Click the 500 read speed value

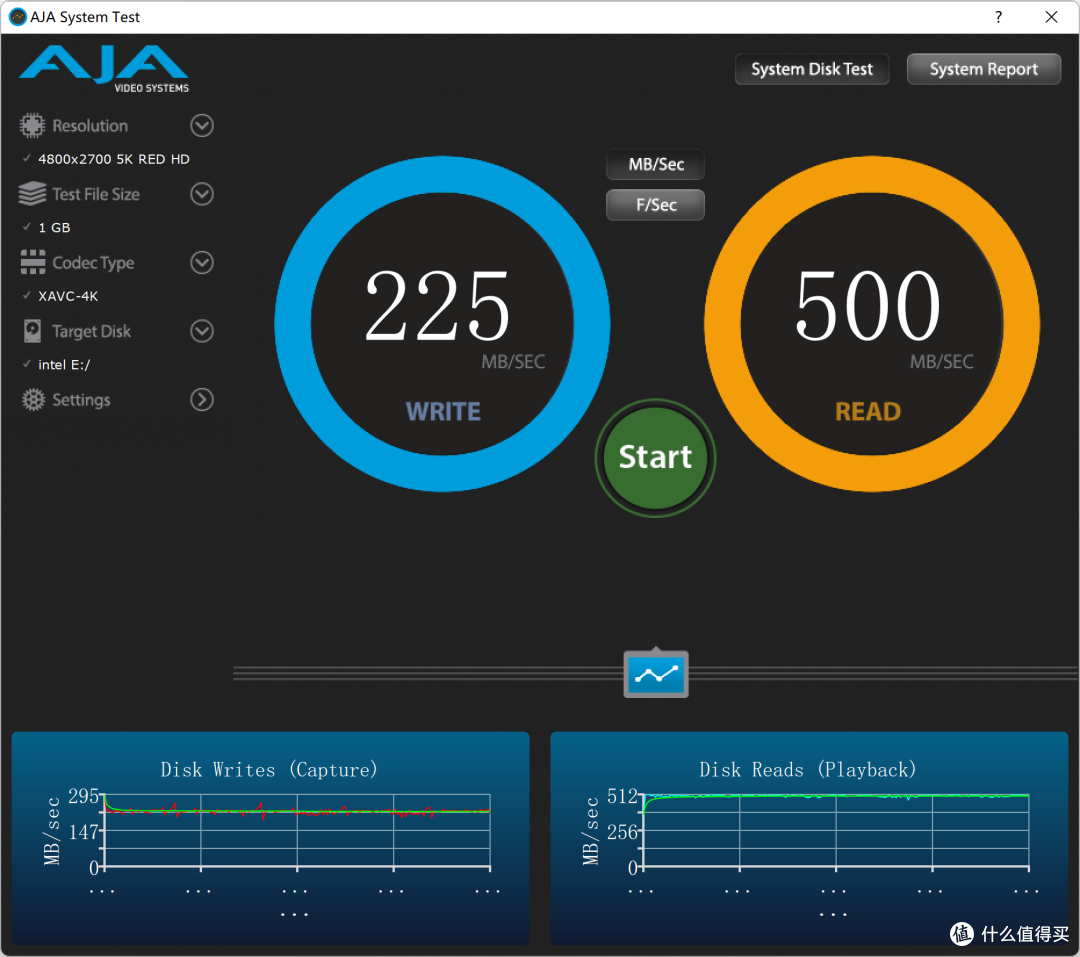click(868, 305)
